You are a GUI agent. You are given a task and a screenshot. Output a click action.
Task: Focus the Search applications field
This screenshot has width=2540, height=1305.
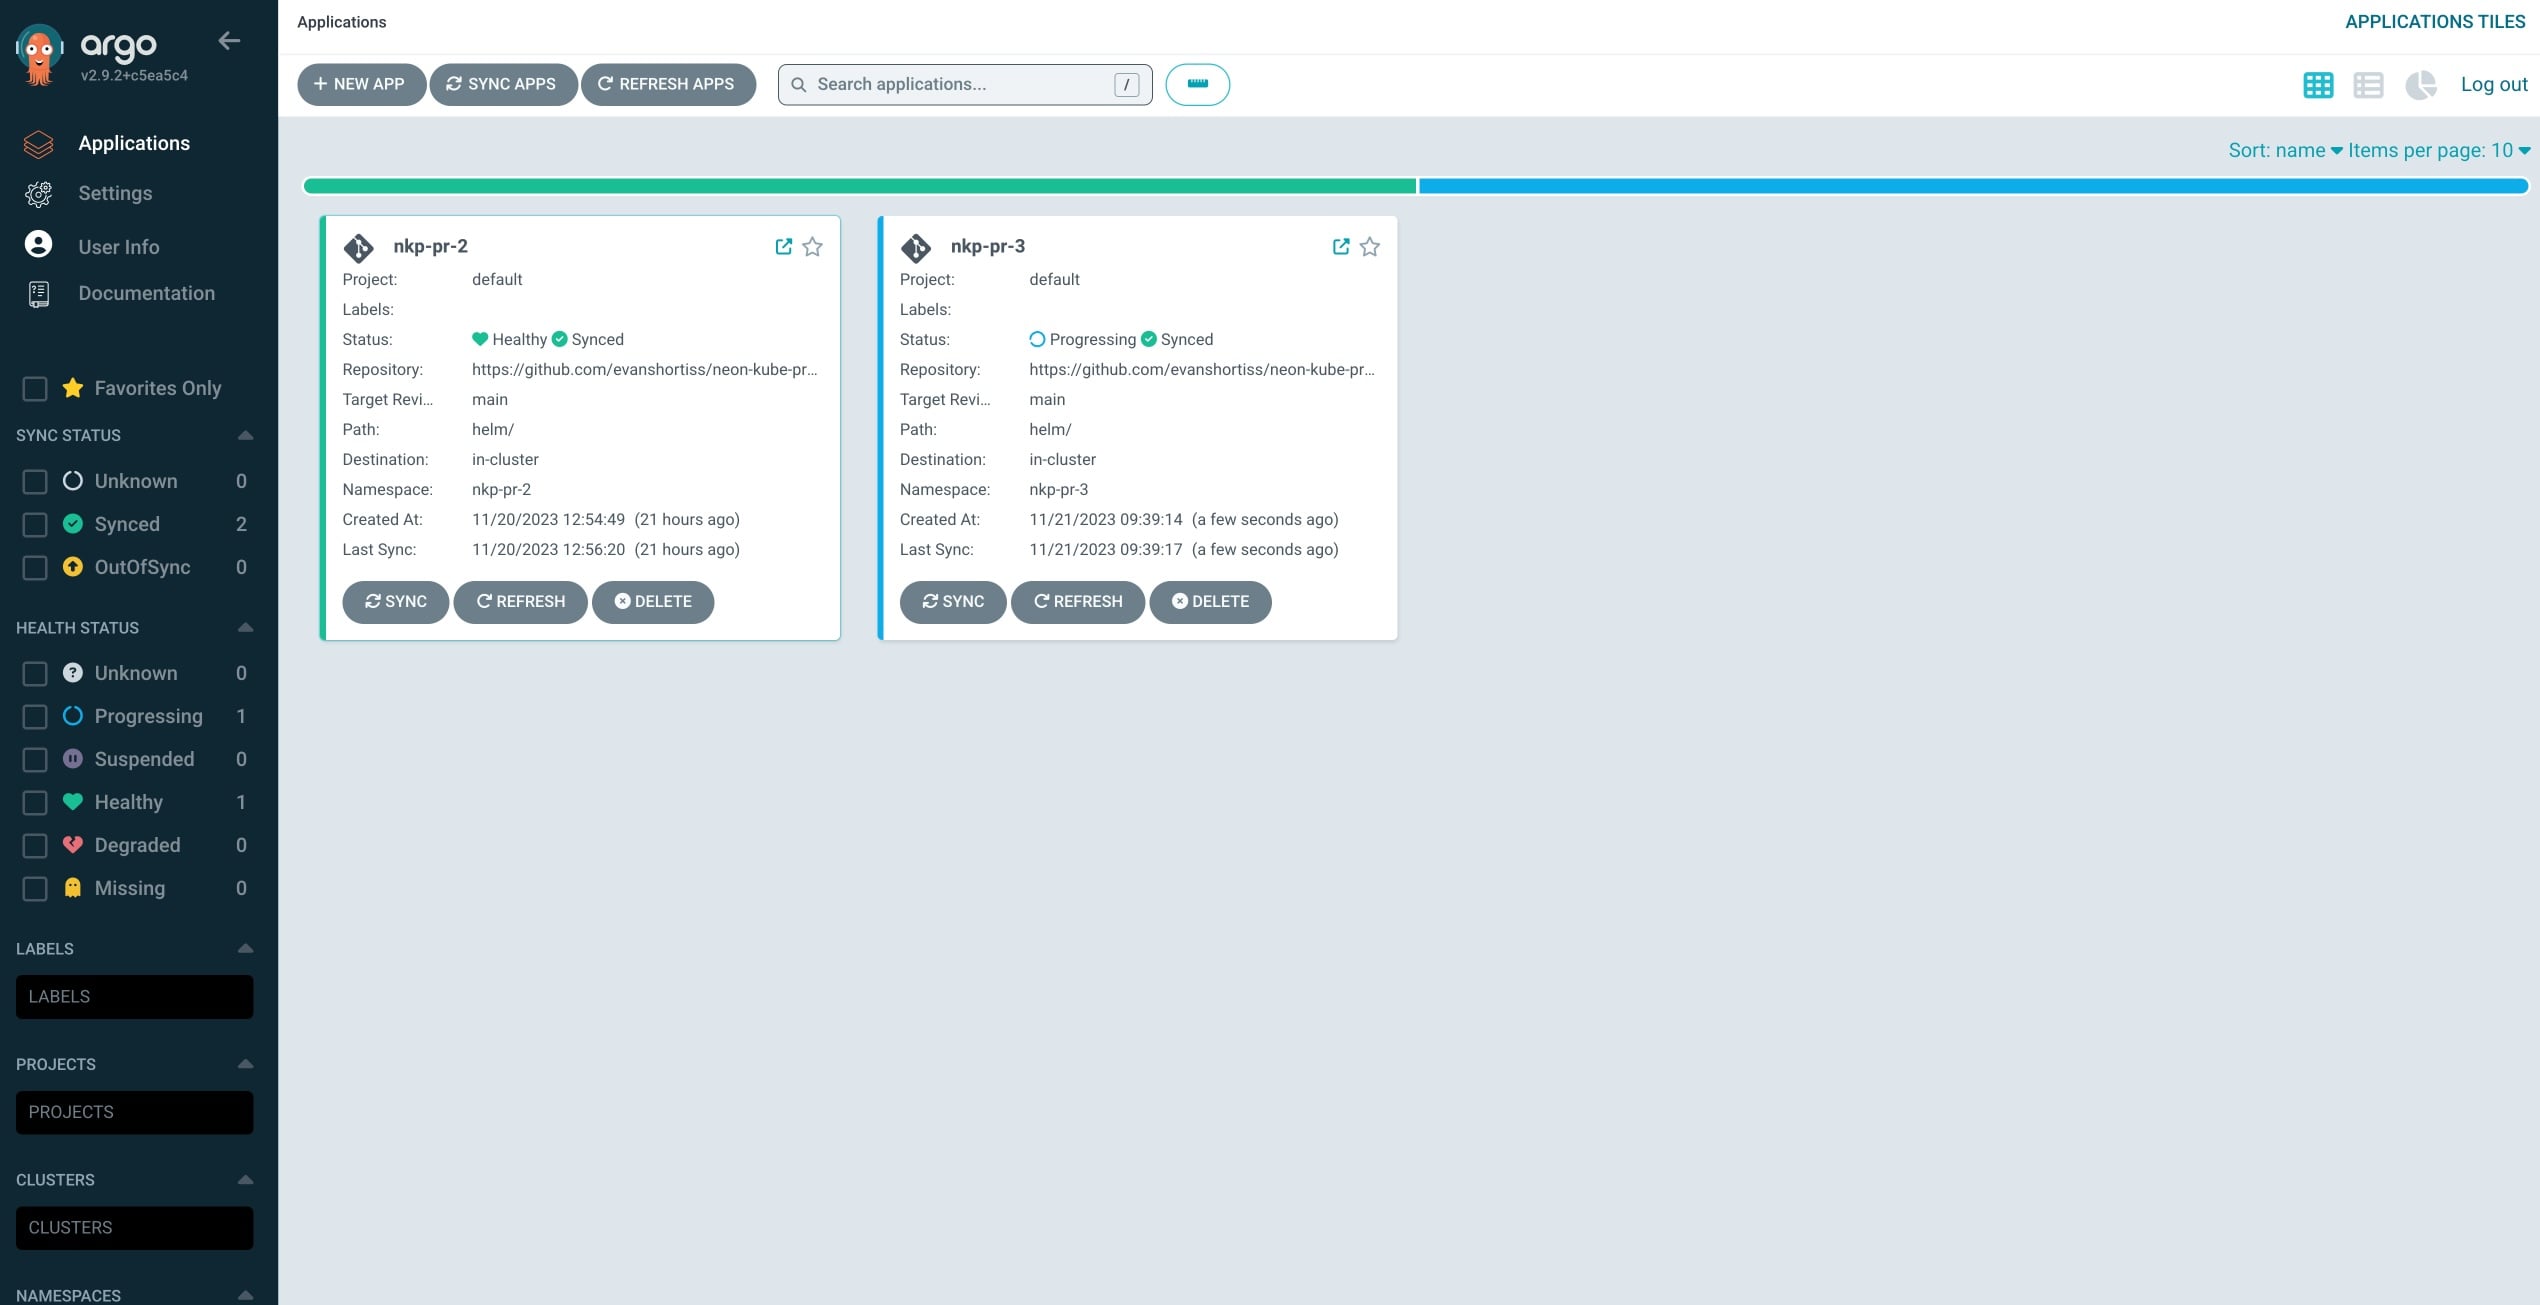(x=960, y=84)
